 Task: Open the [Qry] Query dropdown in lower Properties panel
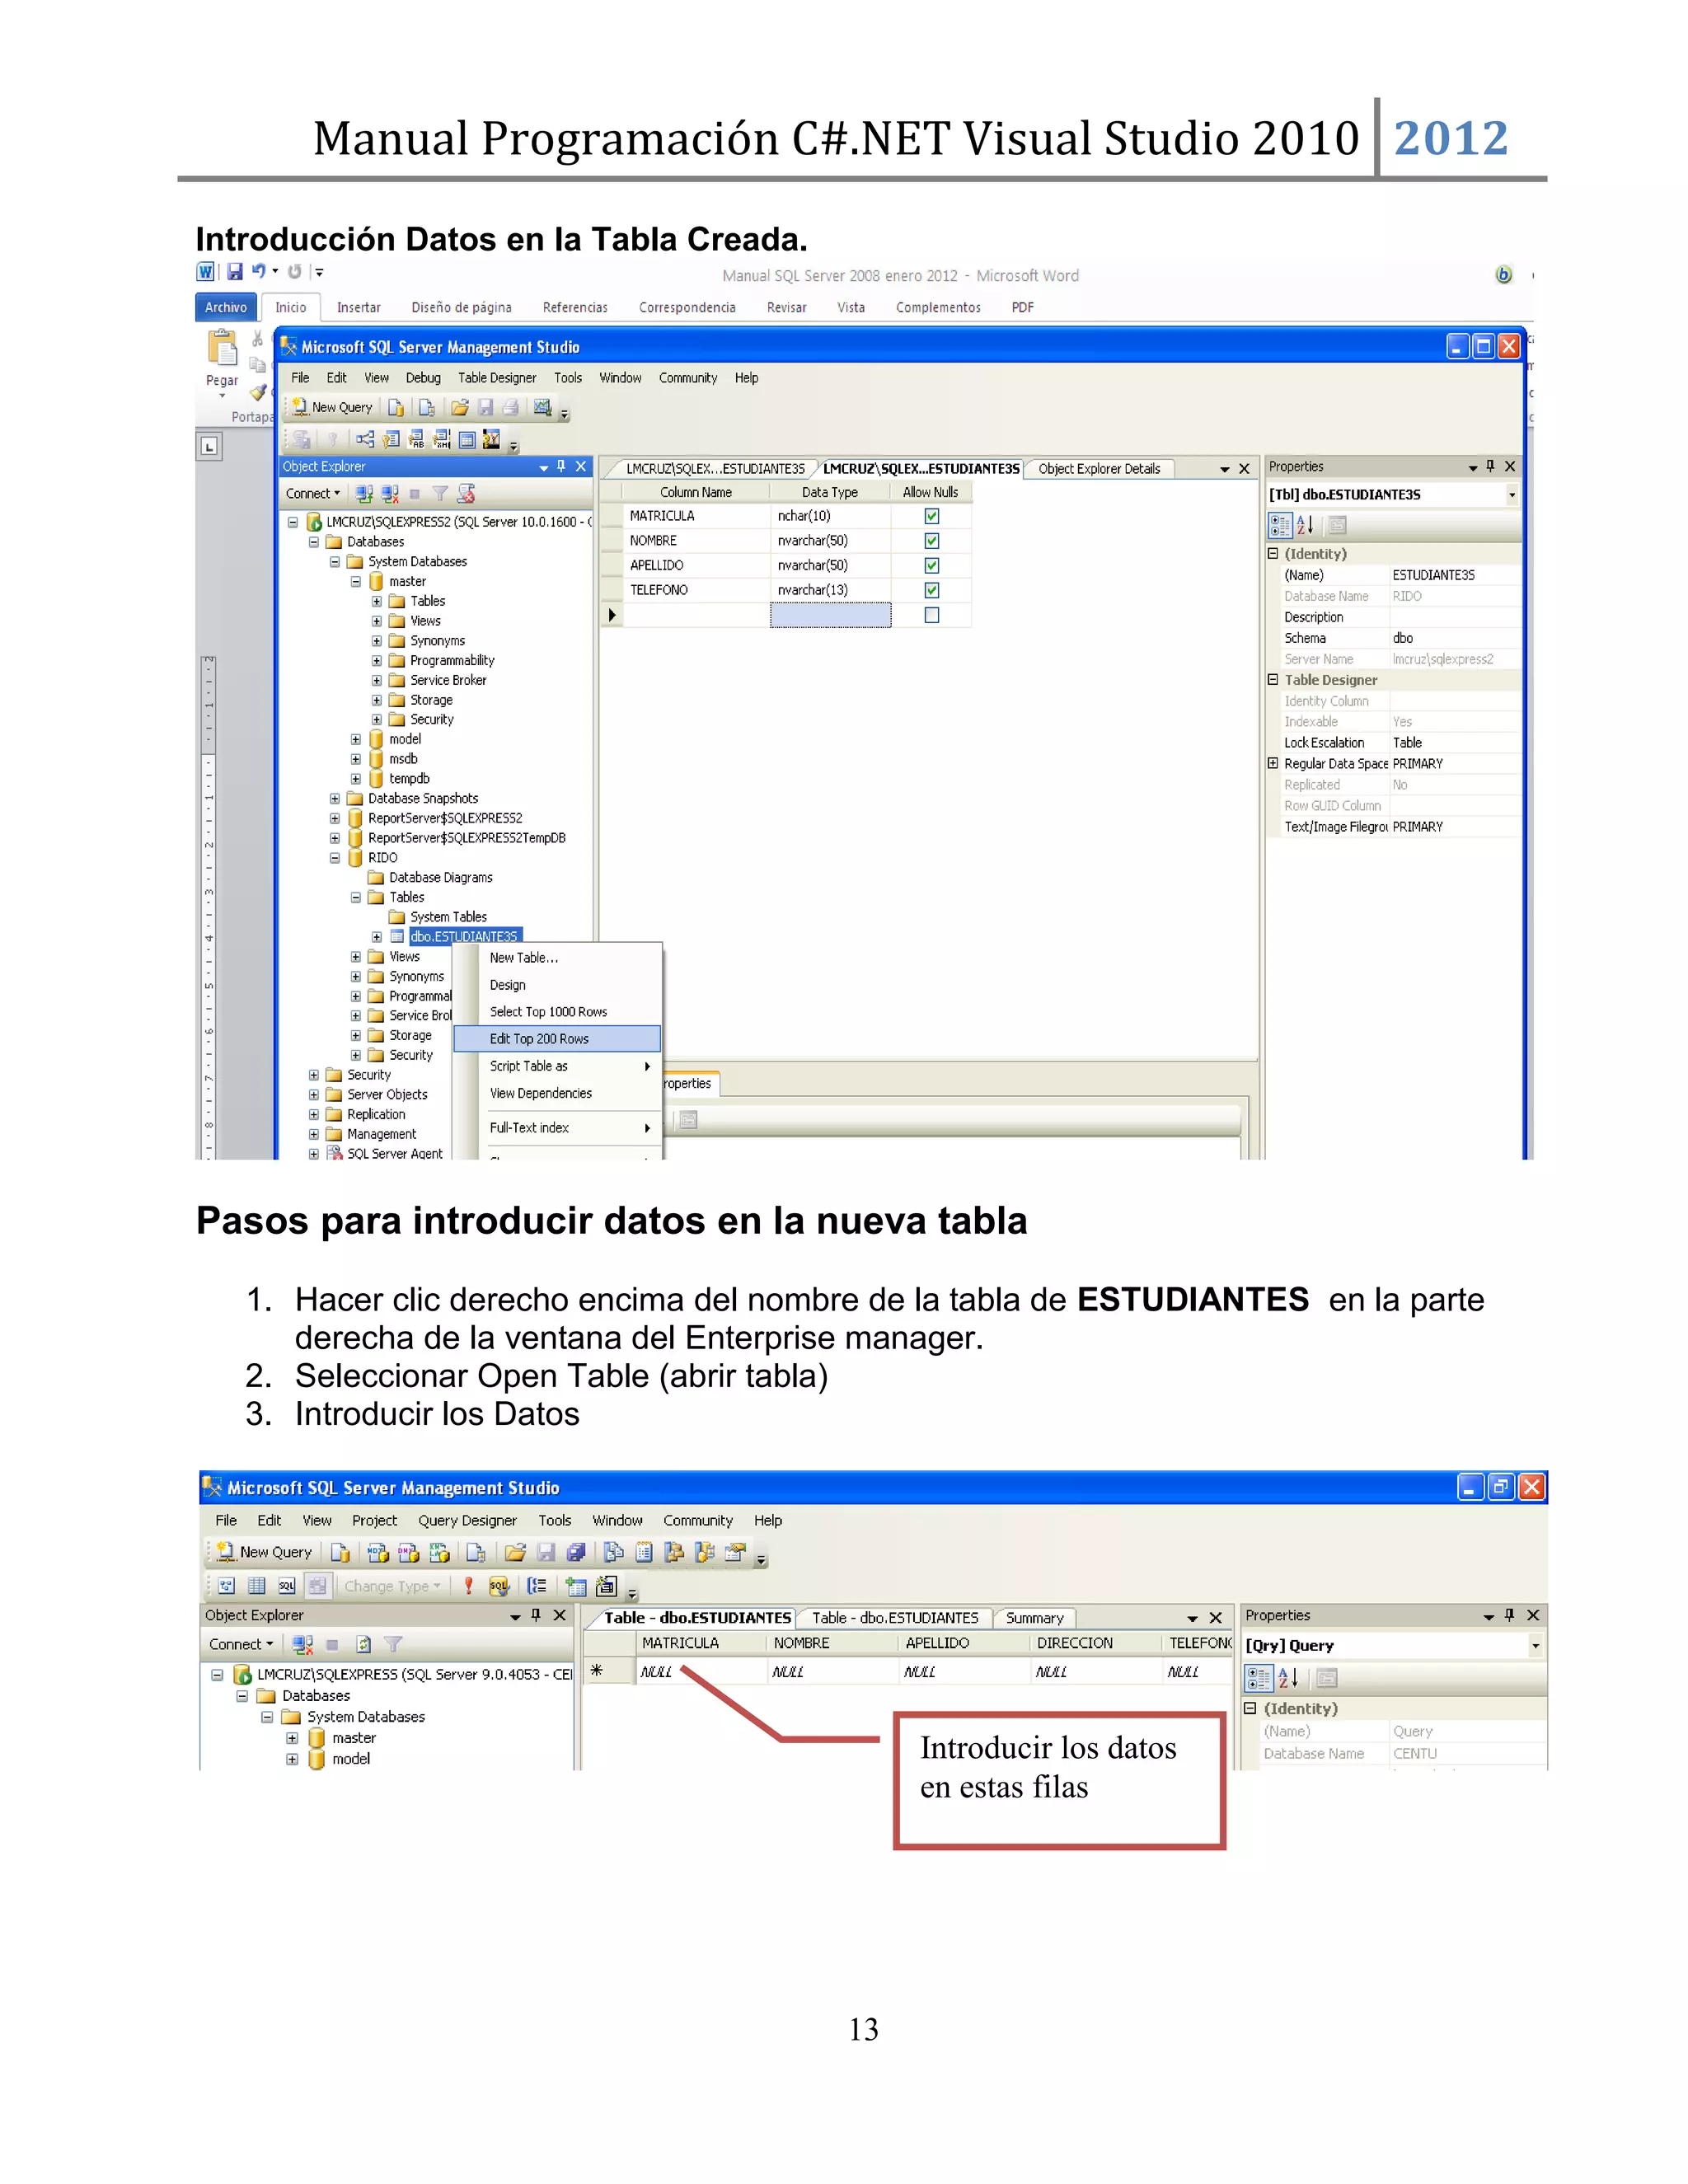pos(1535,1646)
